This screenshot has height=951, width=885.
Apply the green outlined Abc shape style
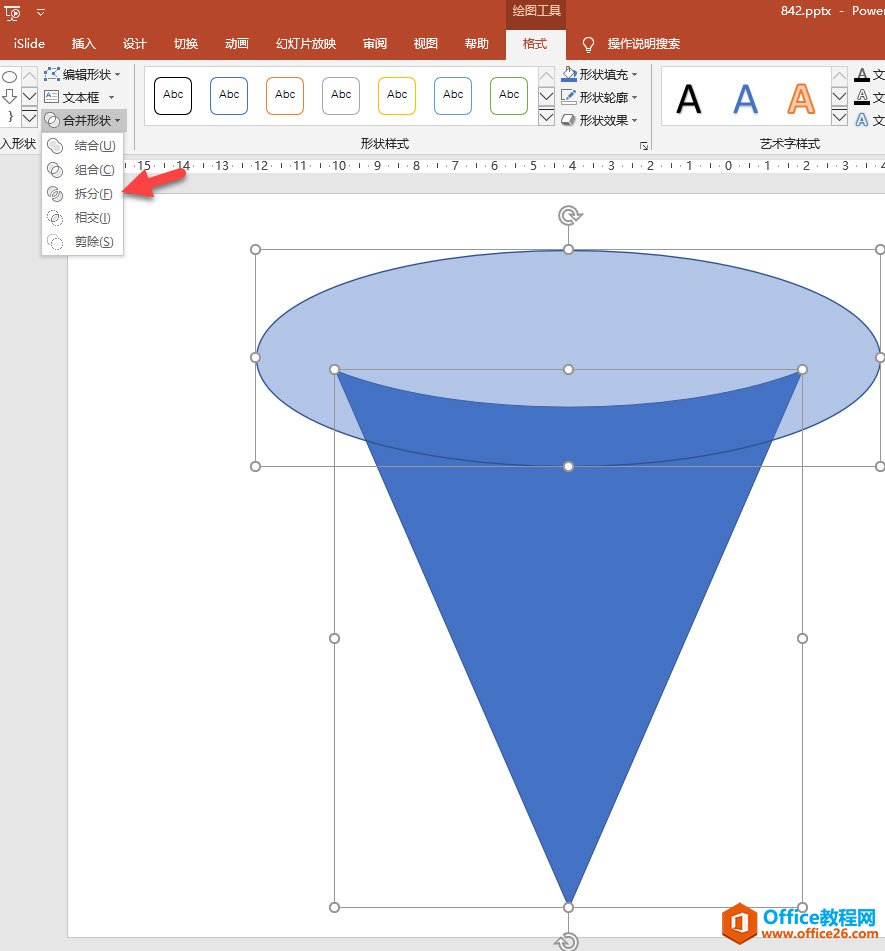pyautogui.click(x=509, y=95)
